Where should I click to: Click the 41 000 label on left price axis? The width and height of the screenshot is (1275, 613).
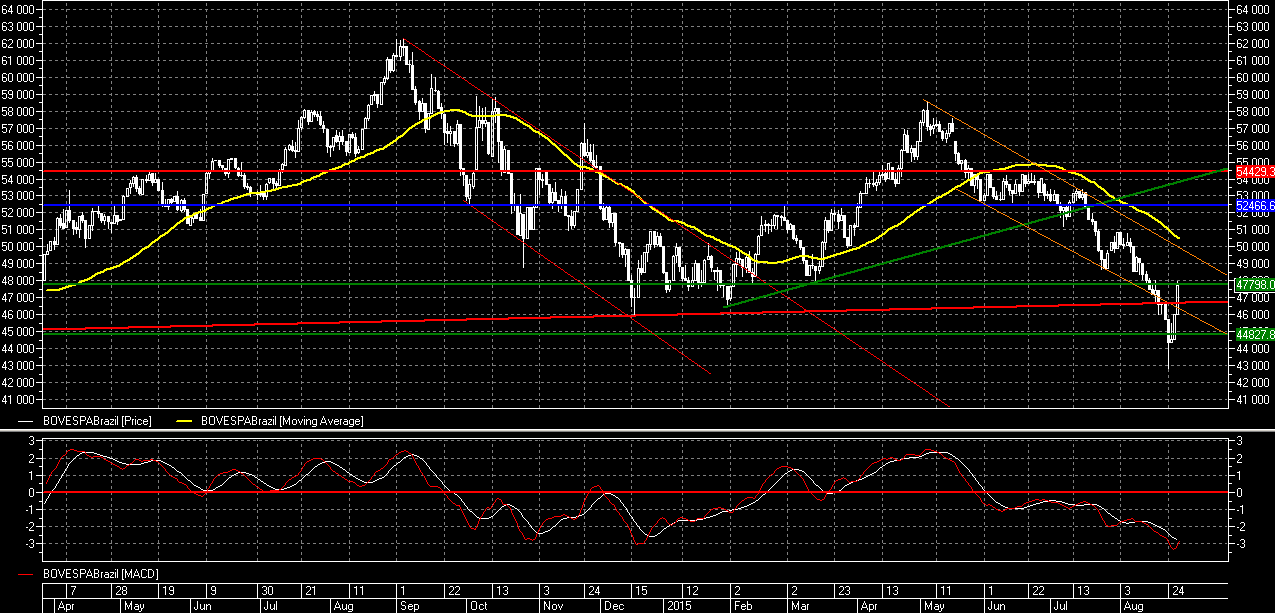coord(21,400)
